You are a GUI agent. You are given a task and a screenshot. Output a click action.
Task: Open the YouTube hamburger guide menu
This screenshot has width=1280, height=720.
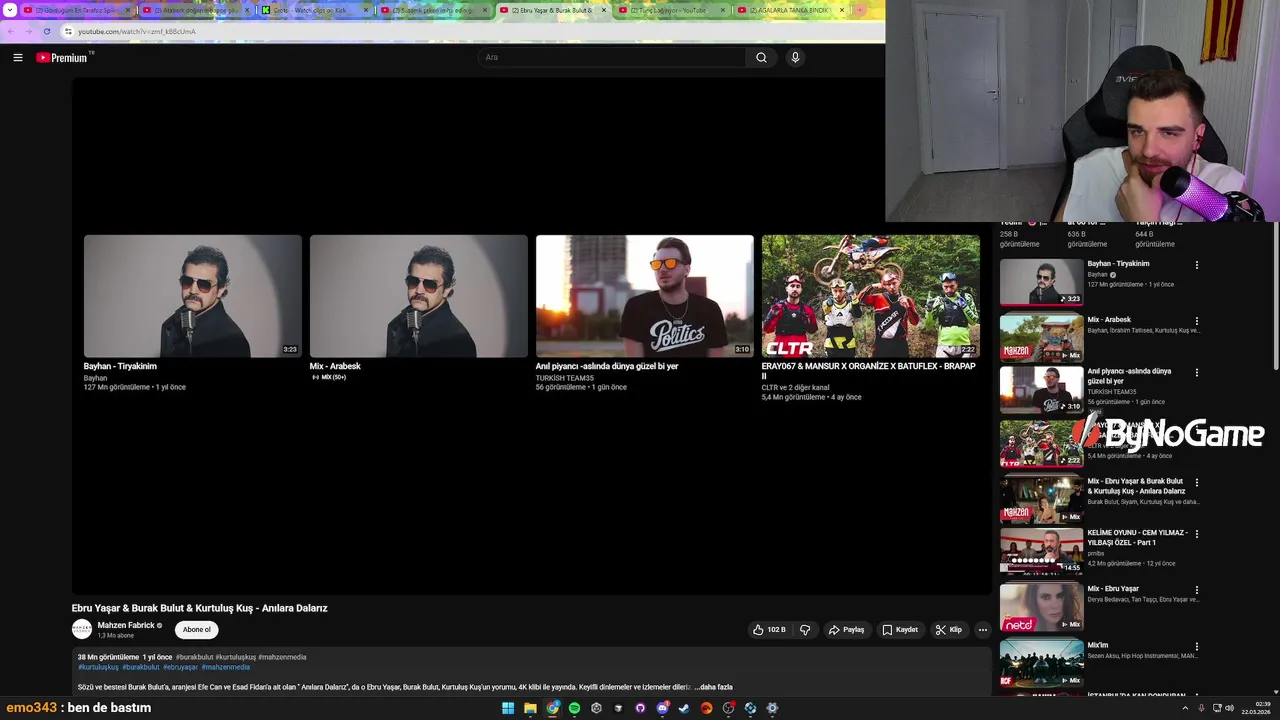(x=17, y=58)
